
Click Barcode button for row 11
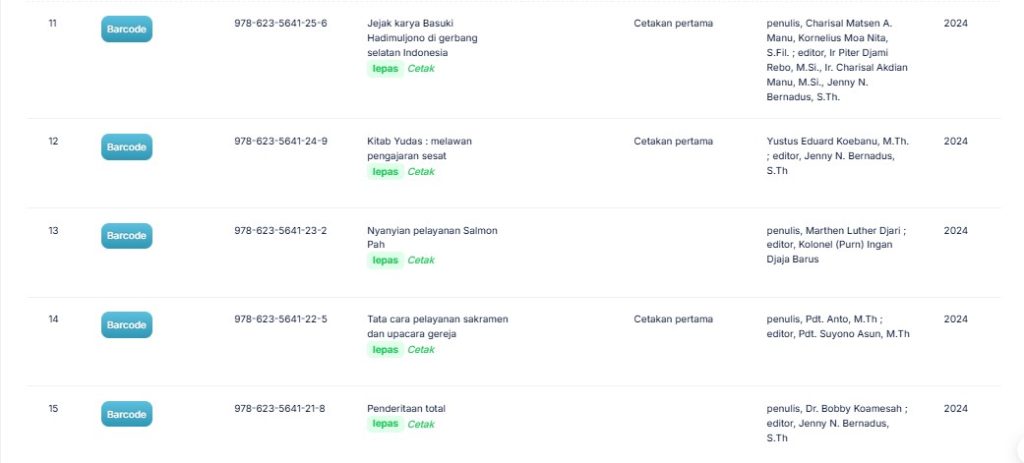[126, 29]
